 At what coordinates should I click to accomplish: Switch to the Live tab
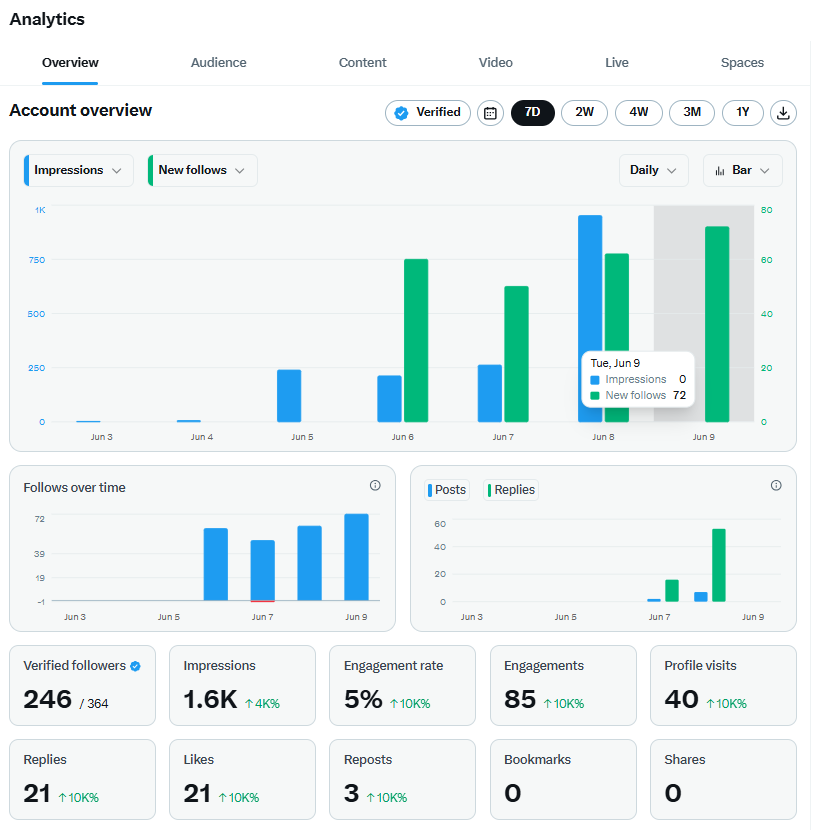click(x=617, y=63)
